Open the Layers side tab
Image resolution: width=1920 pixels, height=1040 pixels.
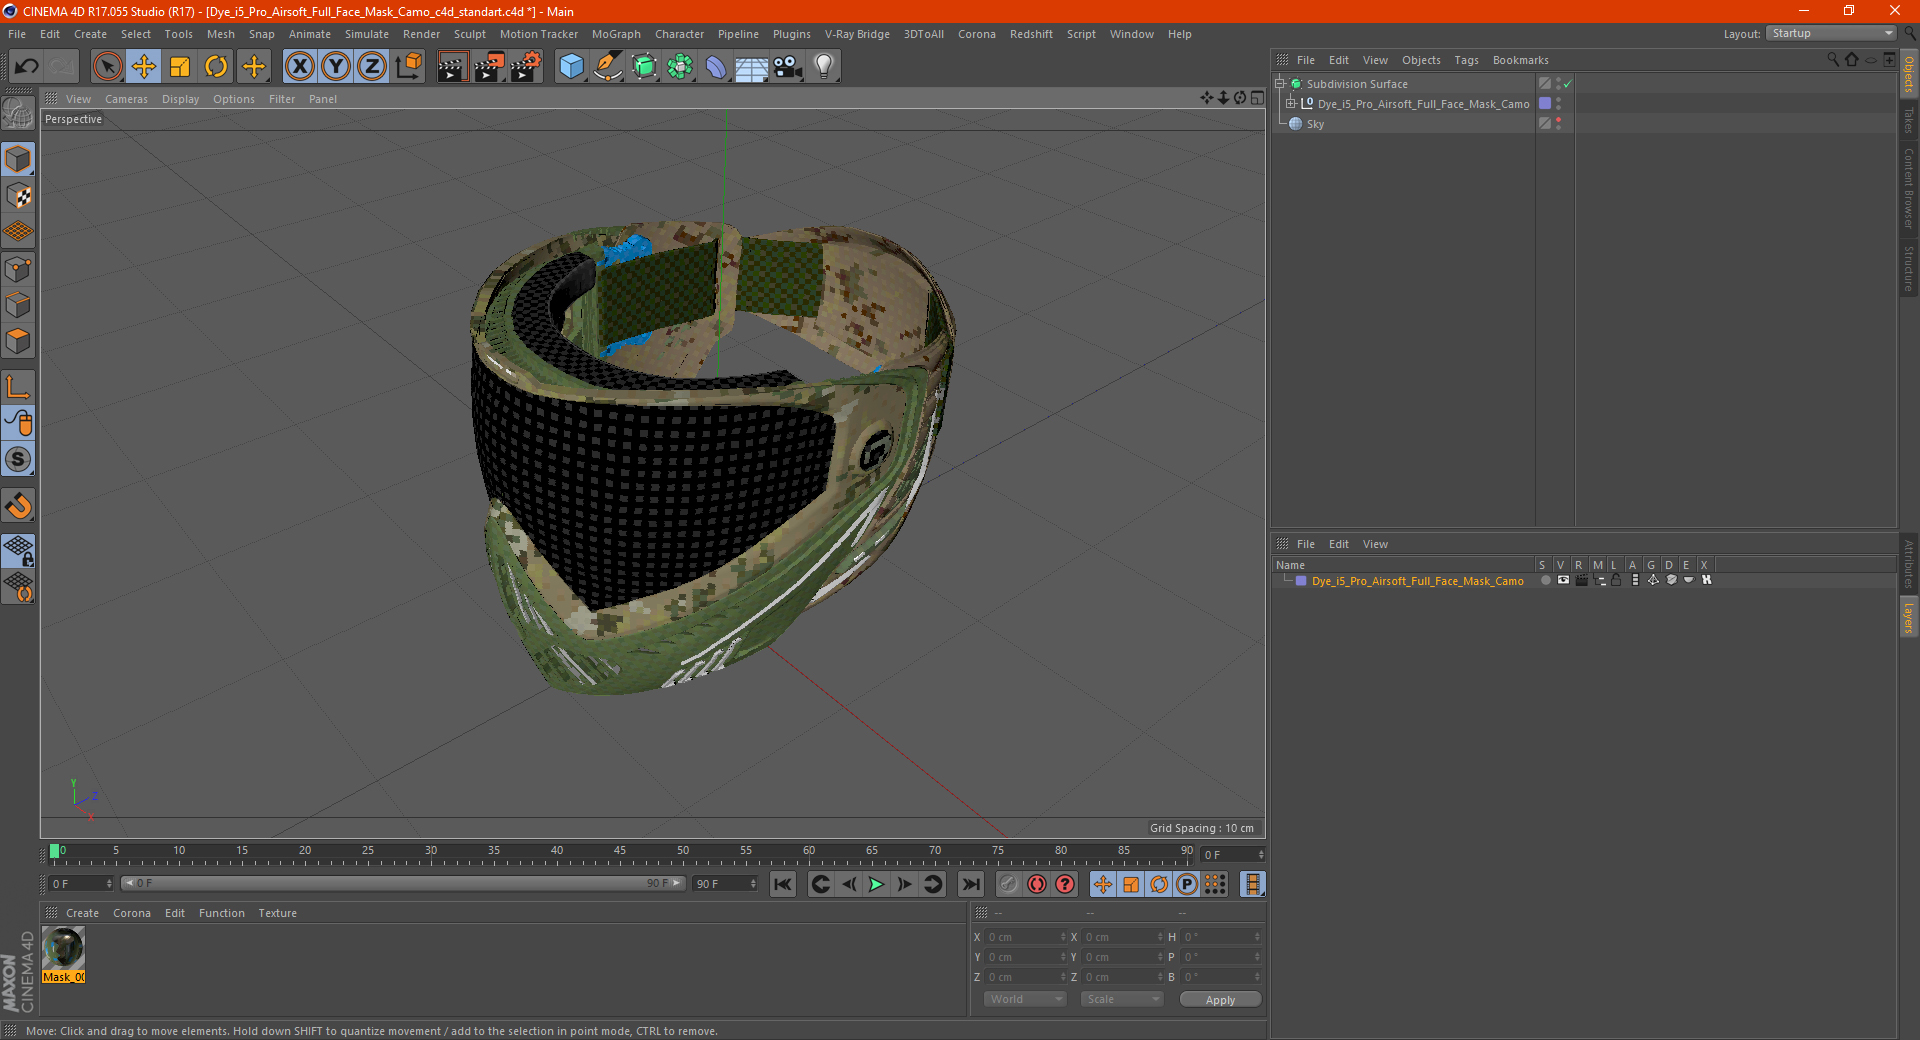[x=1908, y=618]
